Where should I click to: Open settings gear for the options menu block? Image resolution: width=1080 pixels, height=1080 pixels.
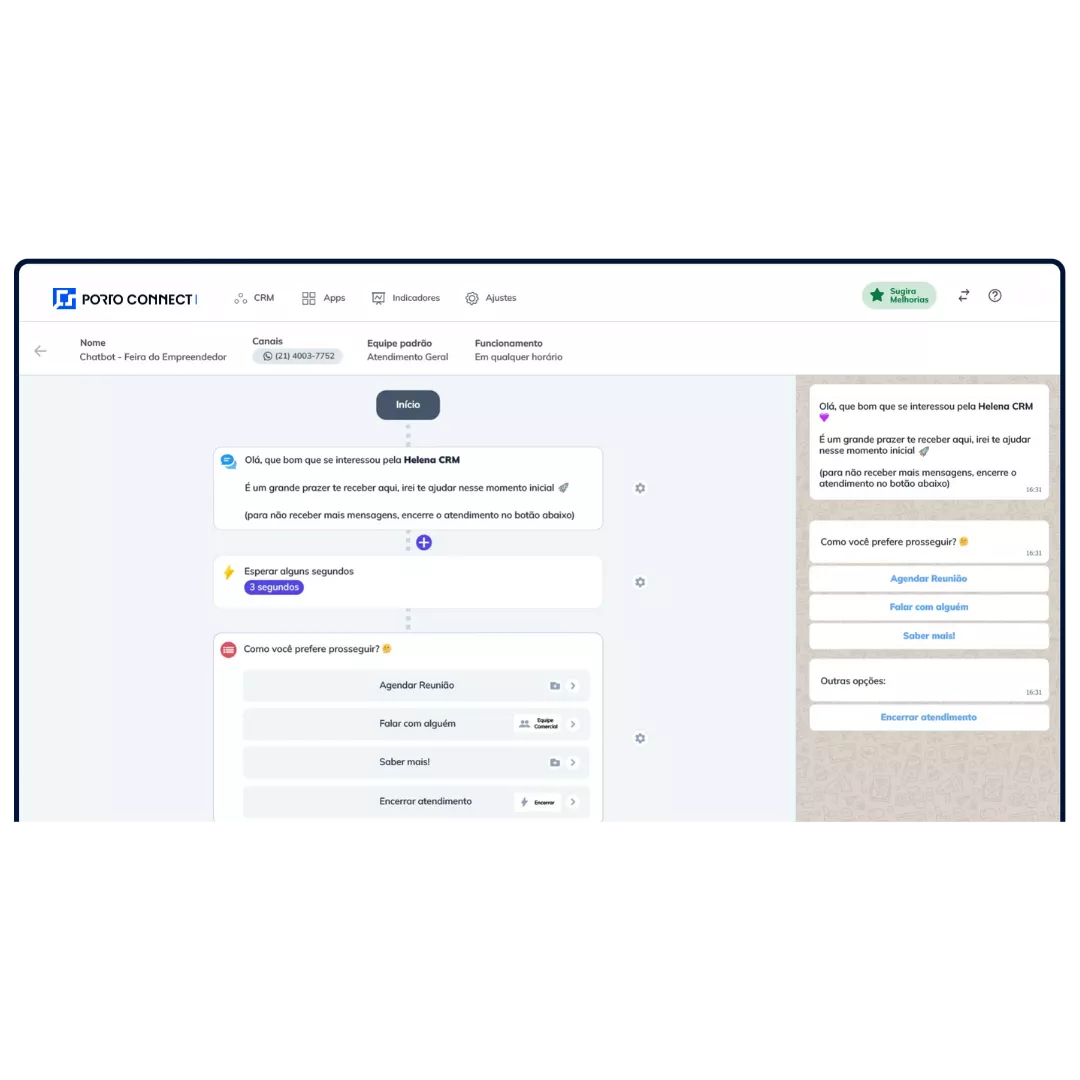pos(640,738)
